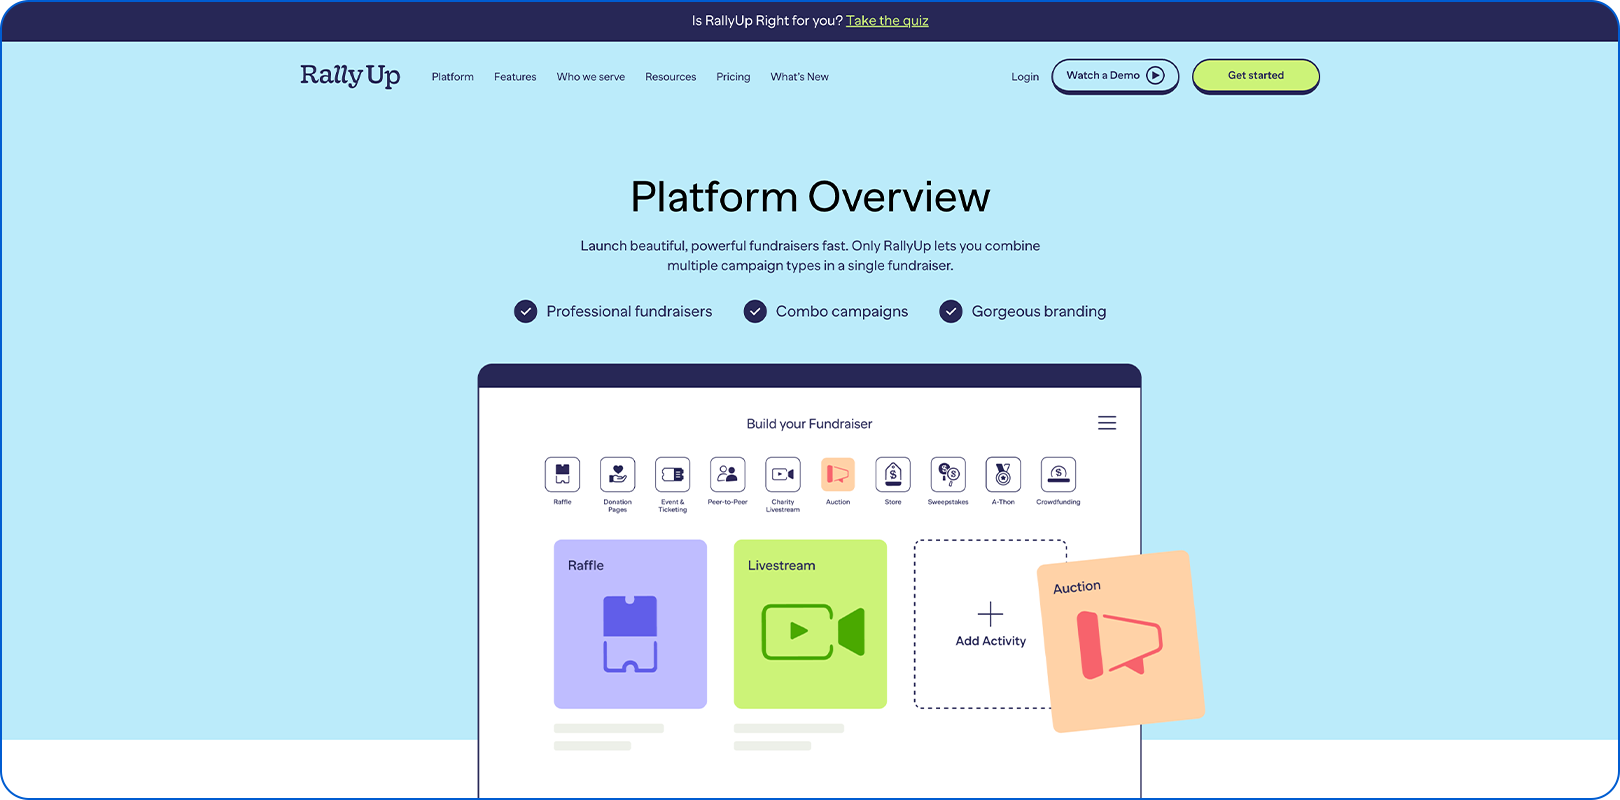Click the Launch beautiful, powerful fundraisers paragraph

810,256
